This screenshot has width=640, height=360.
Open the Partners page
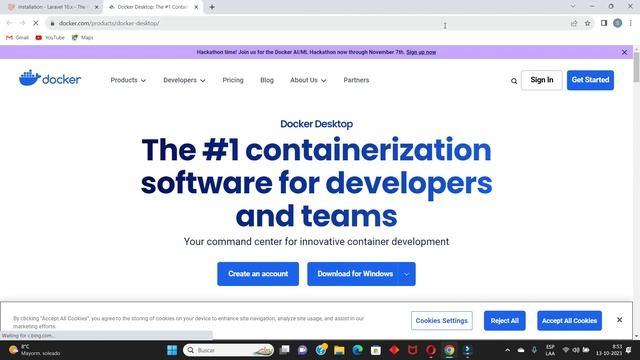tap(356, 80)
